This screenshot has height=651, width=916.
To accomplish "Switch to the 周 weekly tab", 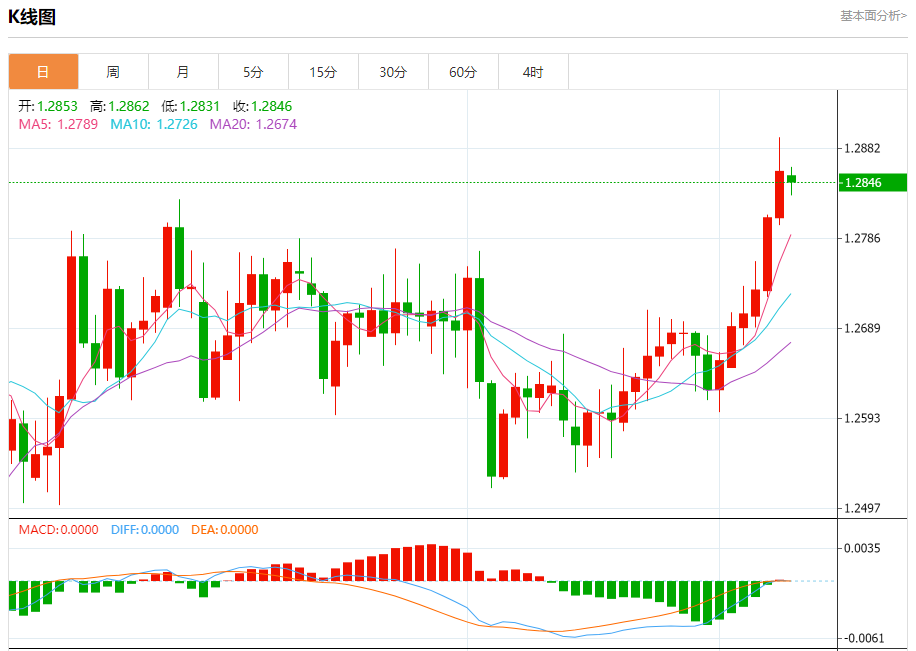I will click(113, 72).
